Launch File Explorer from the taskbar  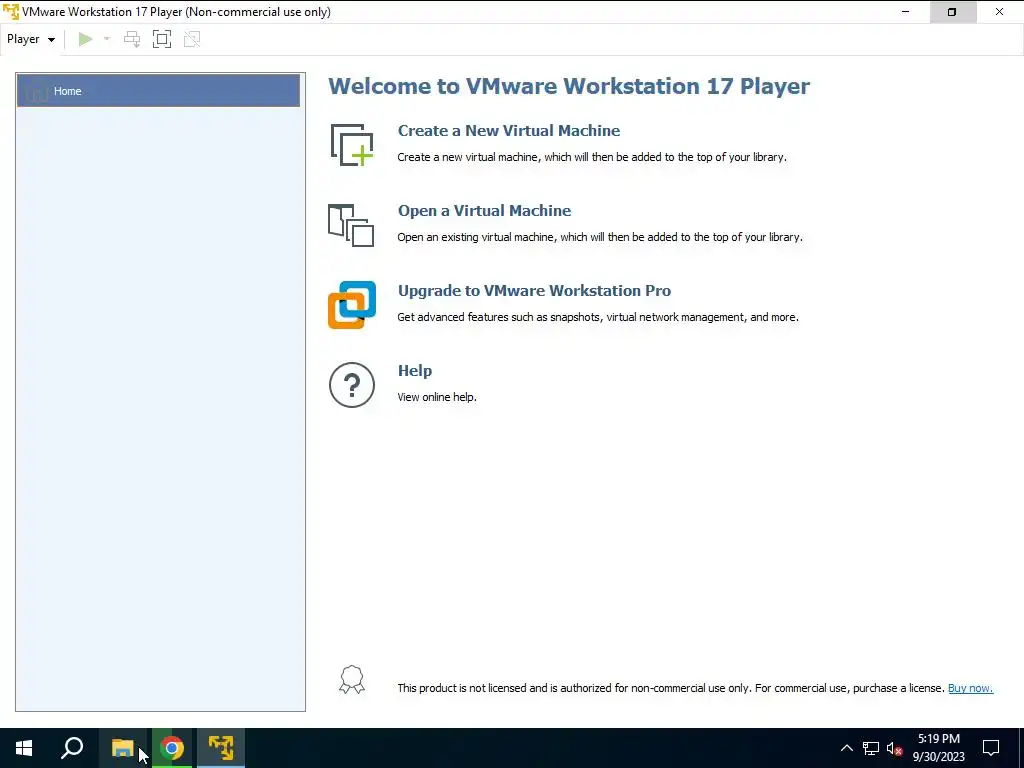[x=123, y=748]
